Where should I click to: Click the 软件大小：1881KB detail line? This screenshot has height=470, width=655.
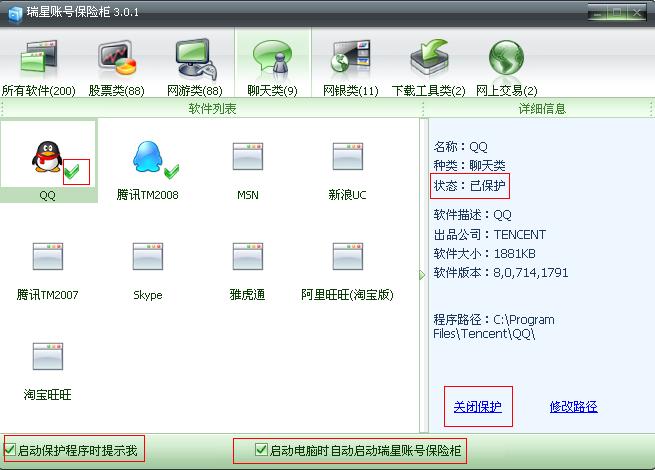click(485, 254)
